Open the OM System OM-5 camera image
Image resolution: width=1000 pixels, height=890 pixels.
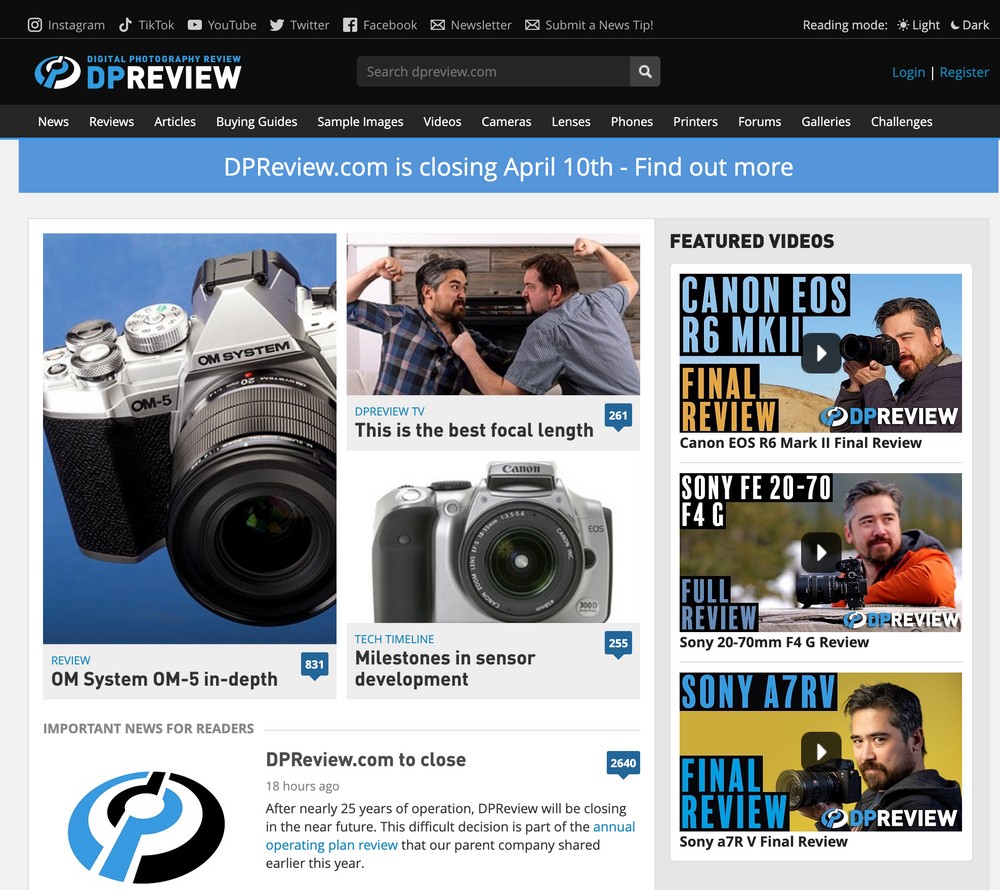tap(189, 439)
